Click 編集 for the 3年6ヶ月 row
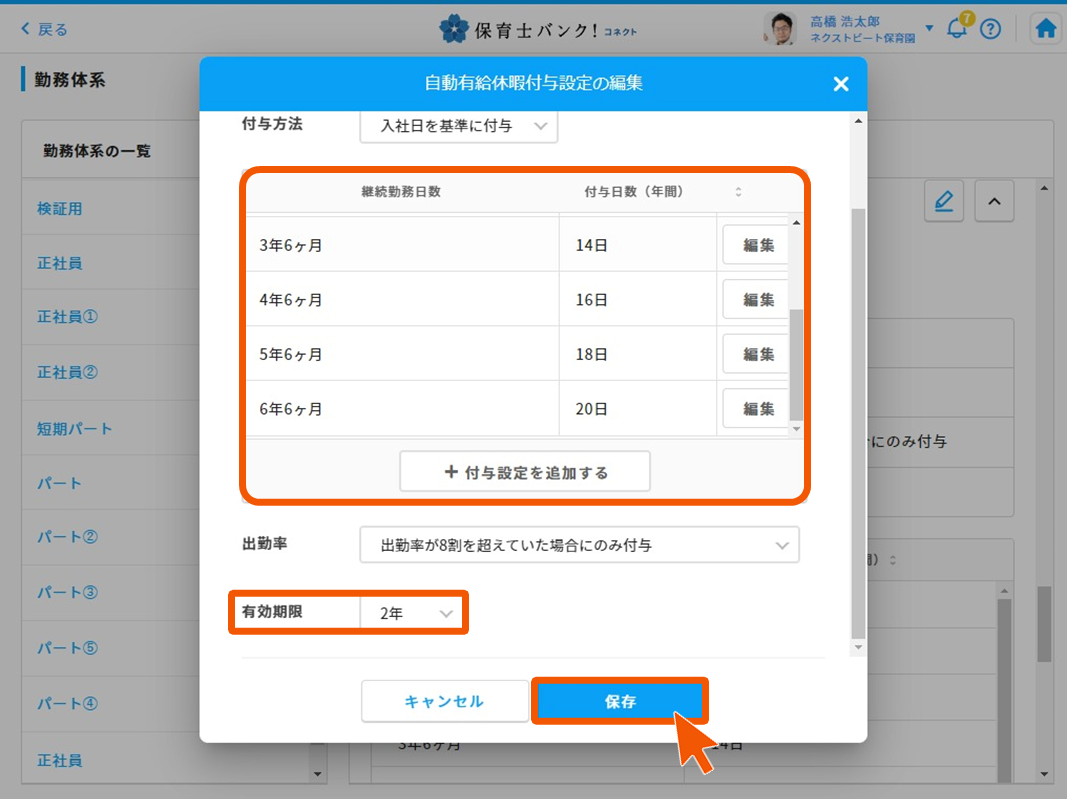This screenshot has height=800, width=1067. click(756, 243)
